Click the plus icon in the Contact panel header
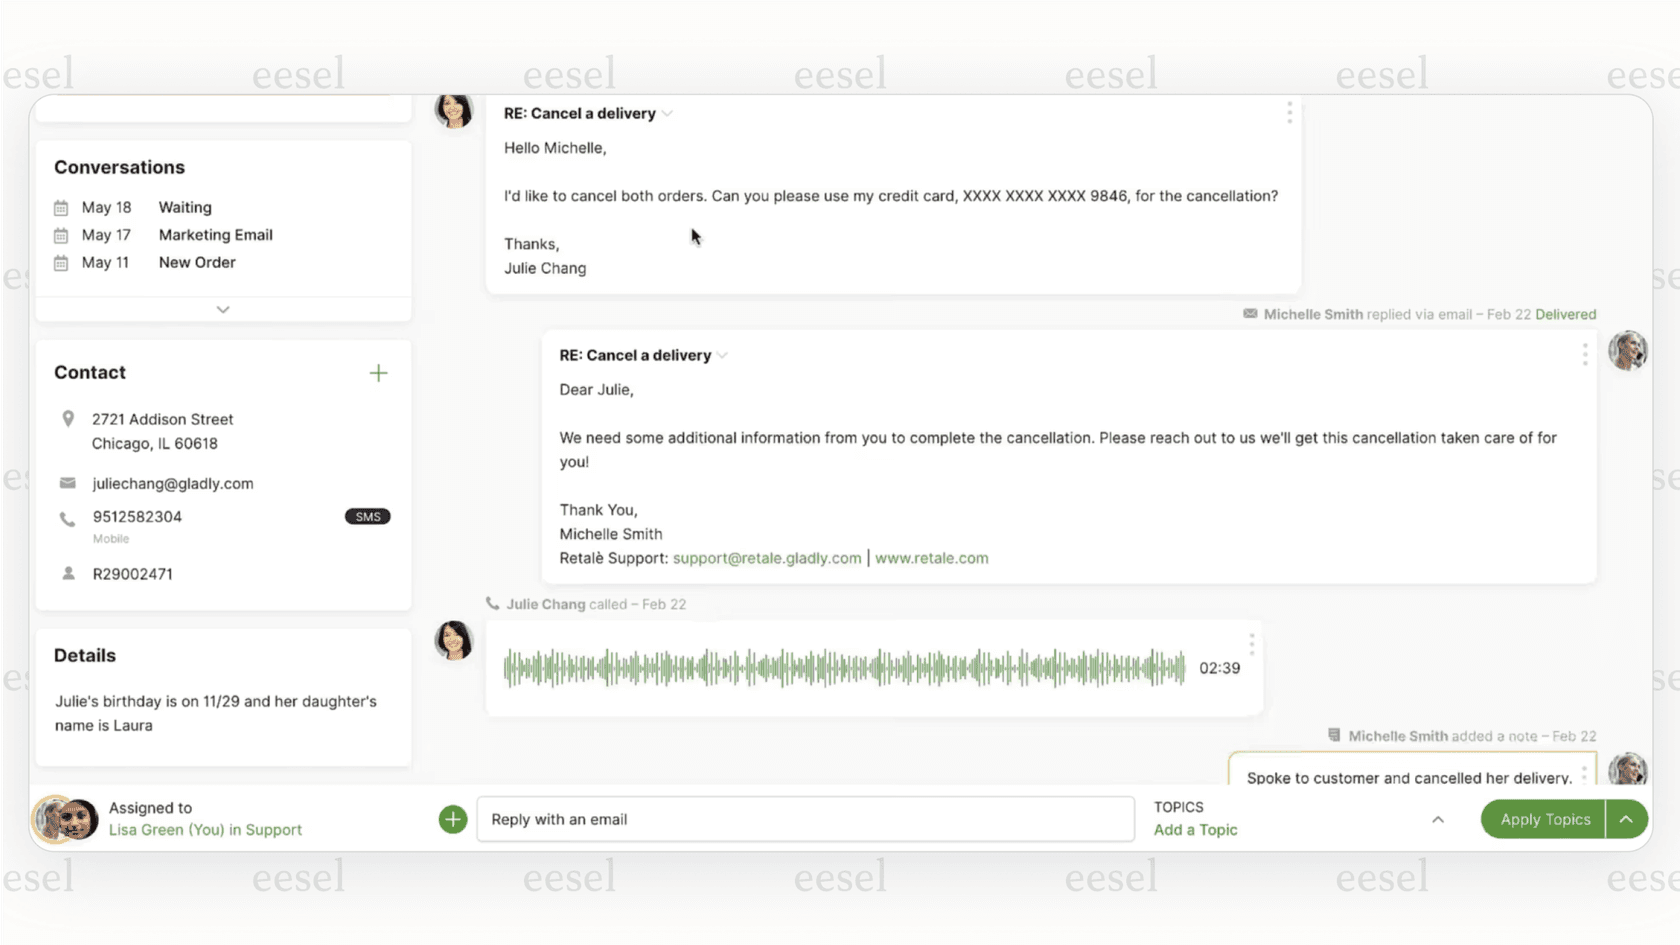The width and height of the screenshot is (1680, 945). [378, 372]
